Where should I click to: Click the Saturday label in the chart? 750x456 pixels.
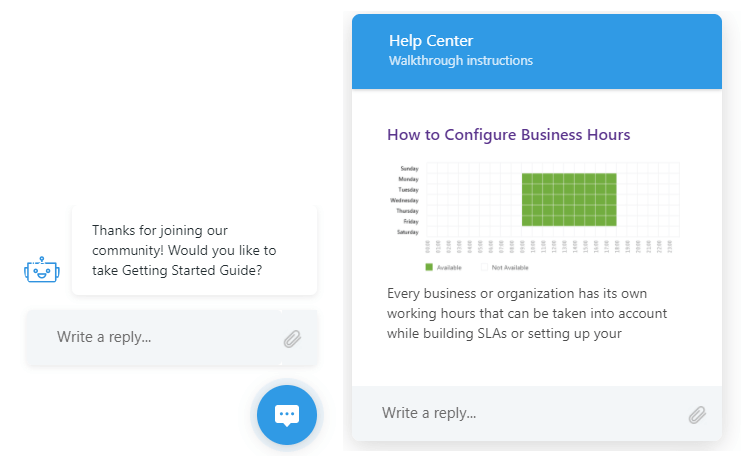click(408, 233)
